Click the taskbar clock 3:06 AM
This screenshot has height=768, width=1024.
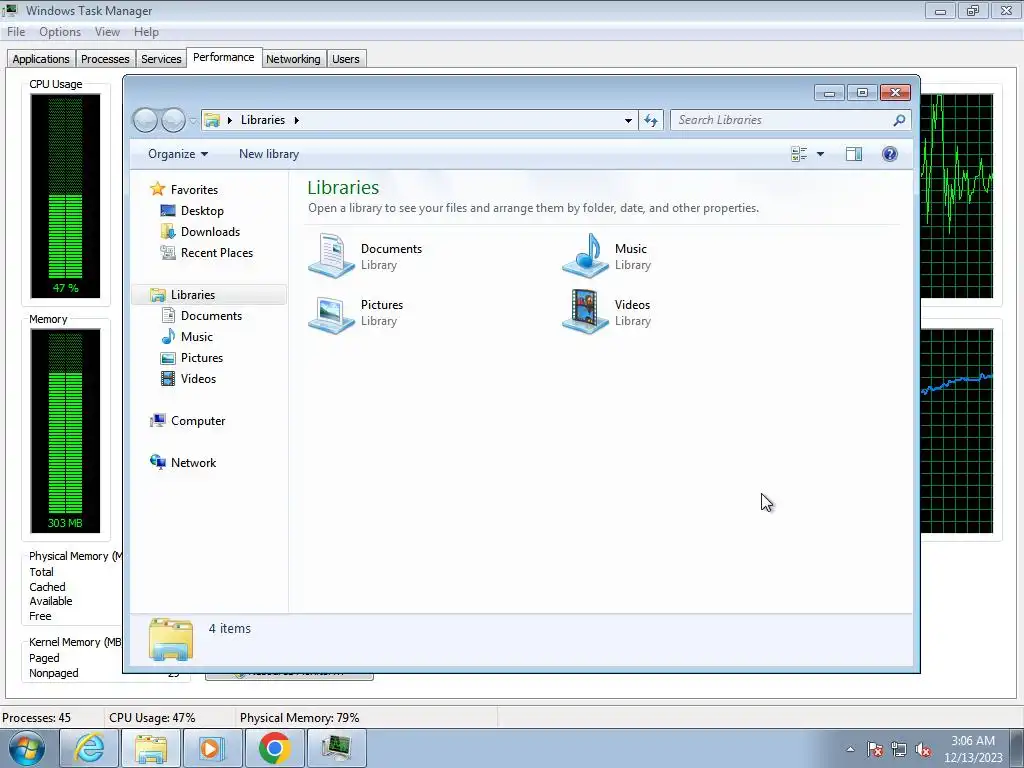[973, 741]
